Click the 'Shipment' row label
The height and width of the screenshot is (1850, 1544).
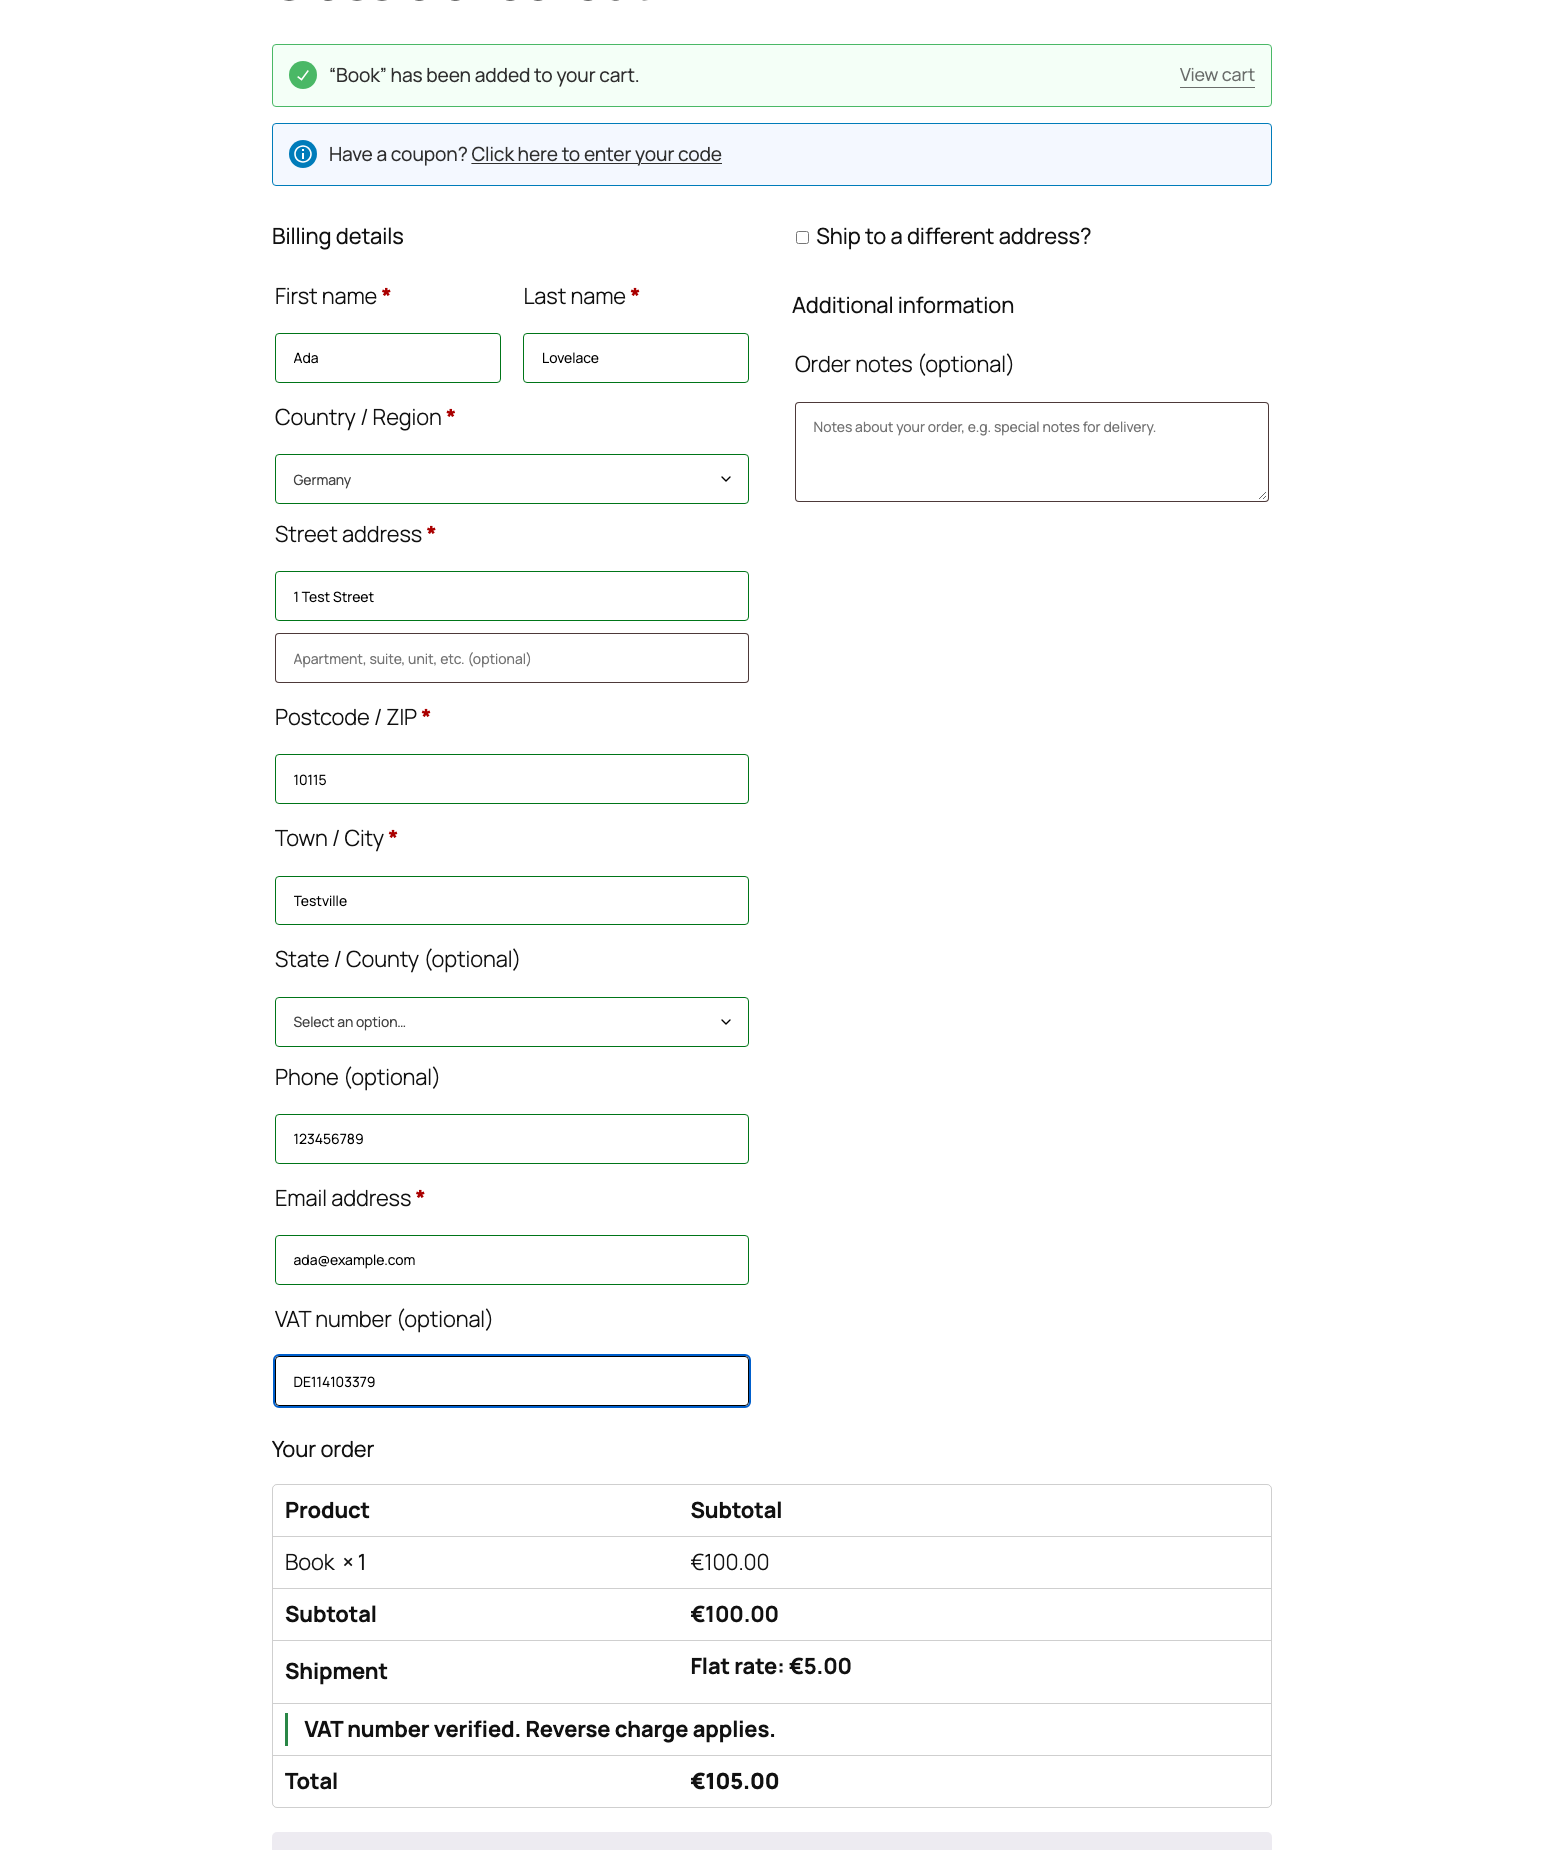tap(336, 1671)
